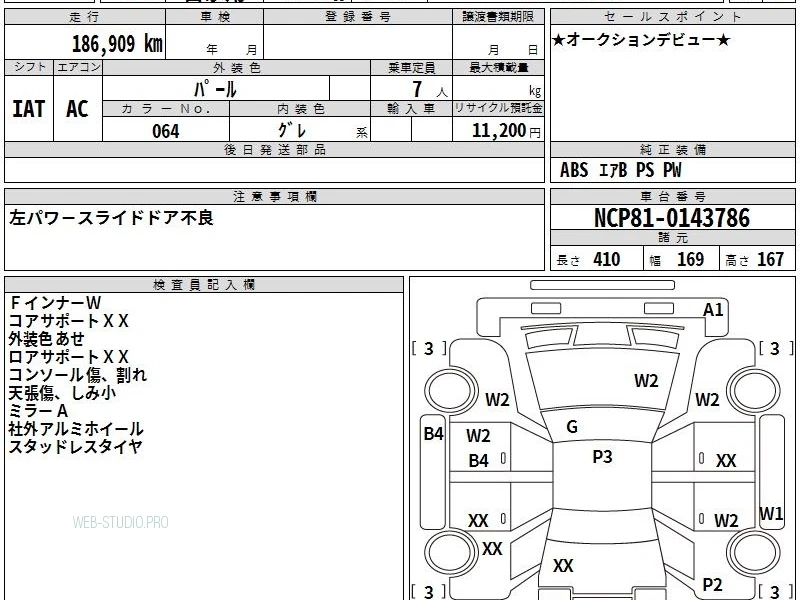
Task: Select the inspector note 外装色あせ
Action: 46,339
